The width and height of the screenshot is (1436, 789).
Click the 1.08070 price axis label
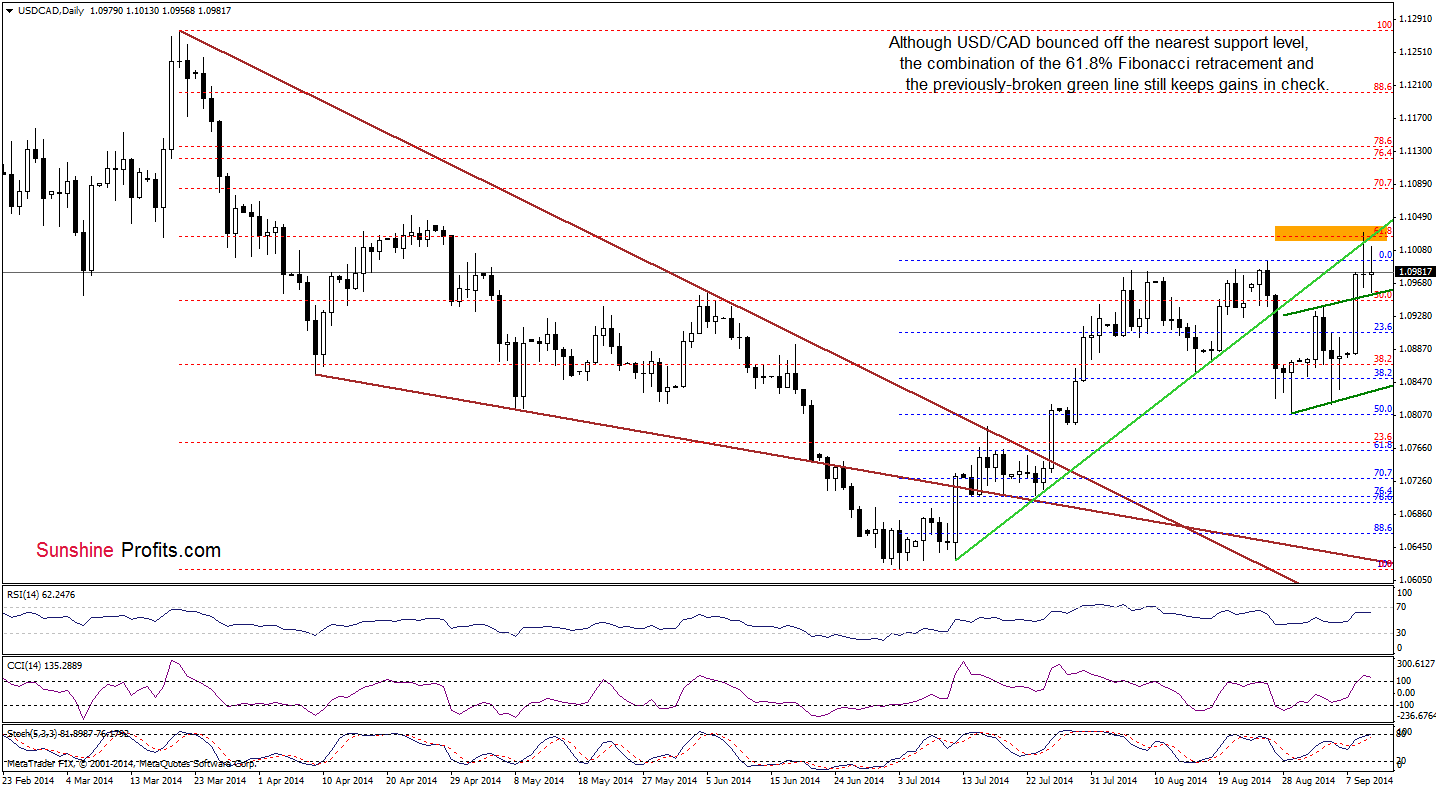[x=1413, y=415]
